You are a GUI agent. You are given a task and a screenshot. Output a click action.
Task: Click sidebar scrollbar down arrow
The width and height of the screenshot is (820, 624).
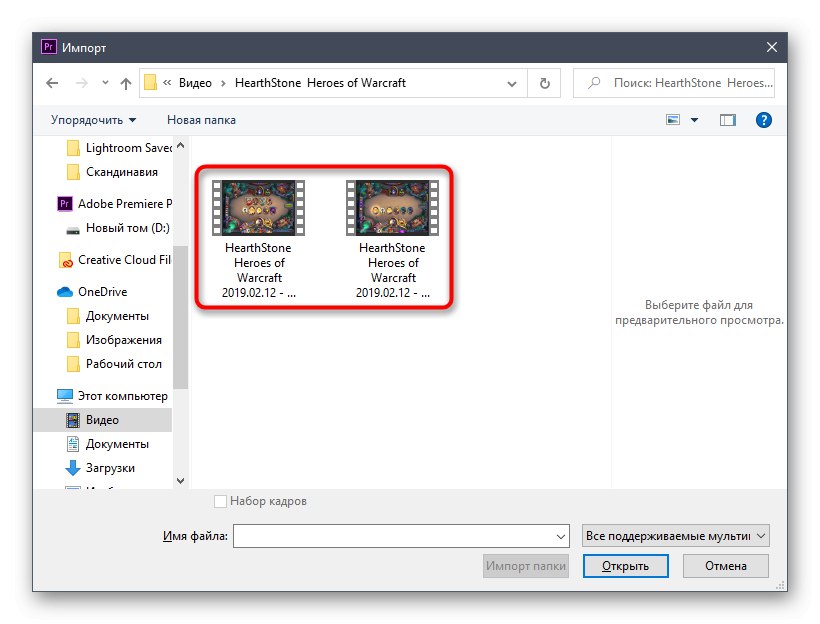tap(180, 480)
